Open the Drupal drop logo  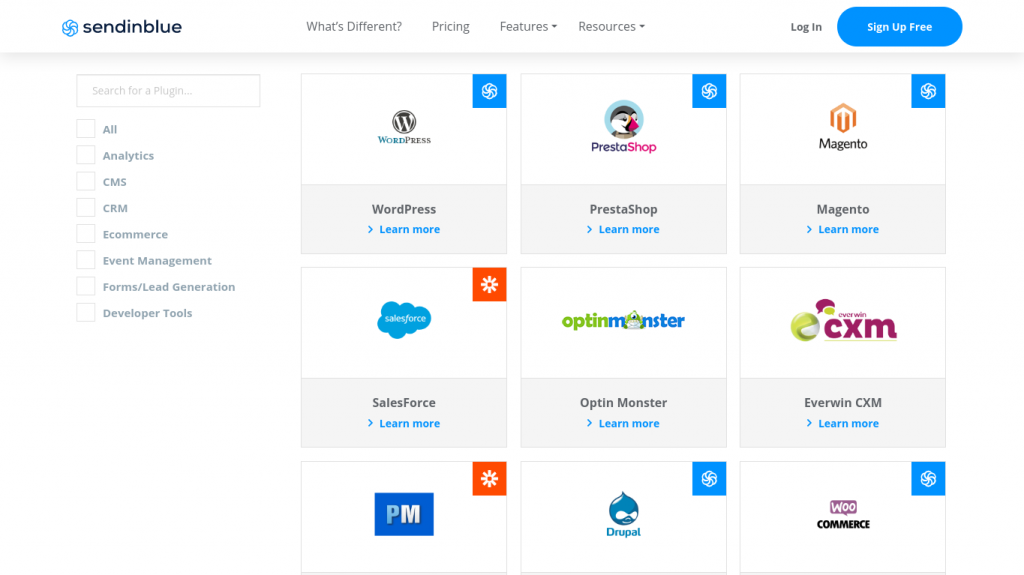pos(624,514)
